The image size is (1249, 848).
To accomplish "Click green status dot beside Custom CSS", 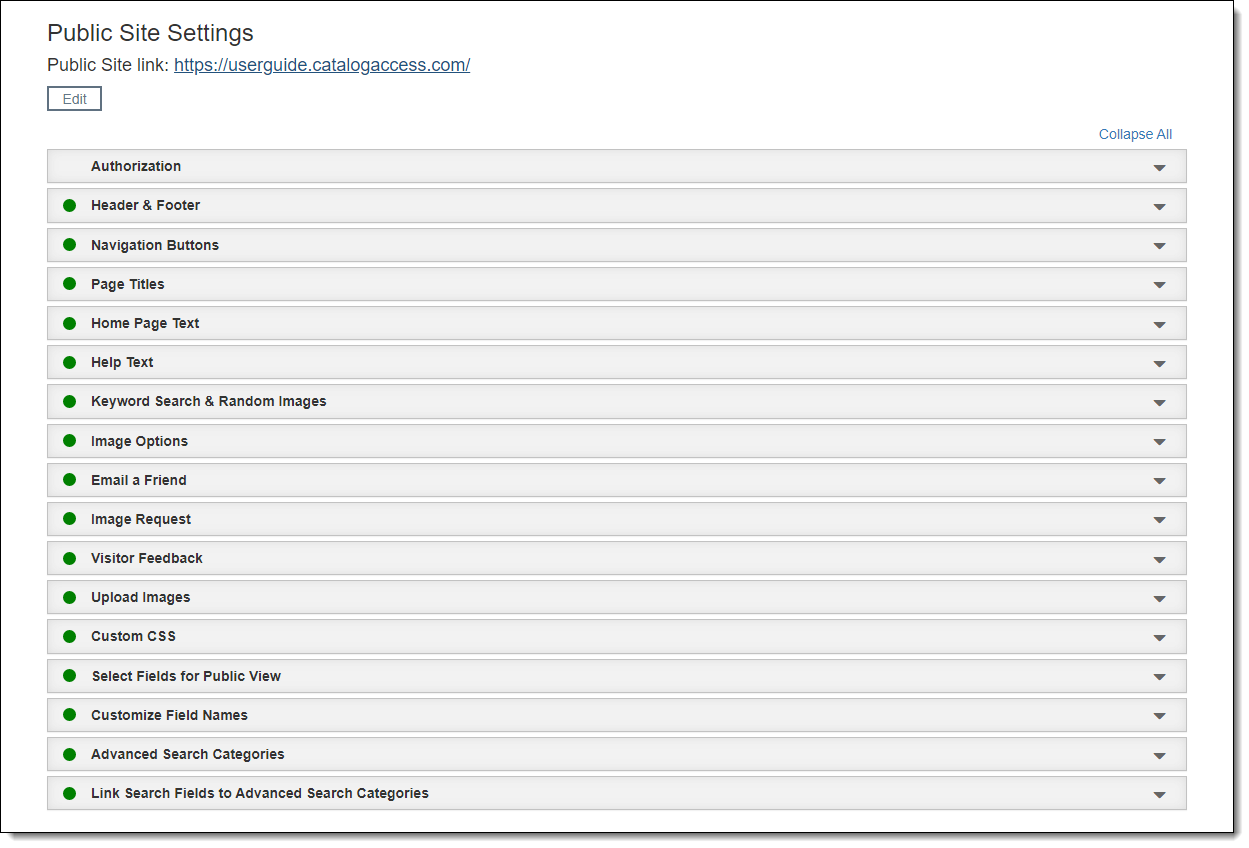I will click(x=70, y=636).
